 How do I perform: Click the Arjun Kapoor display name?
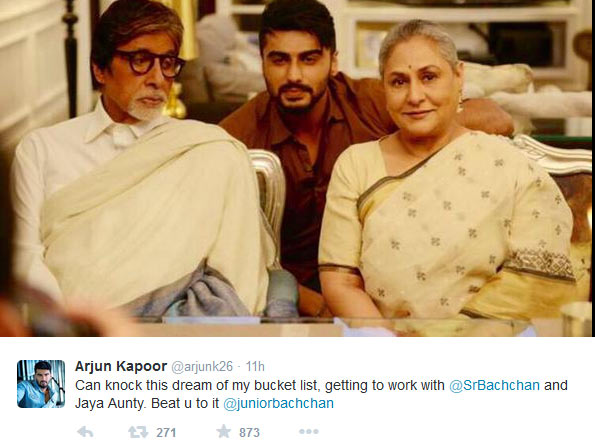(121, 366)
